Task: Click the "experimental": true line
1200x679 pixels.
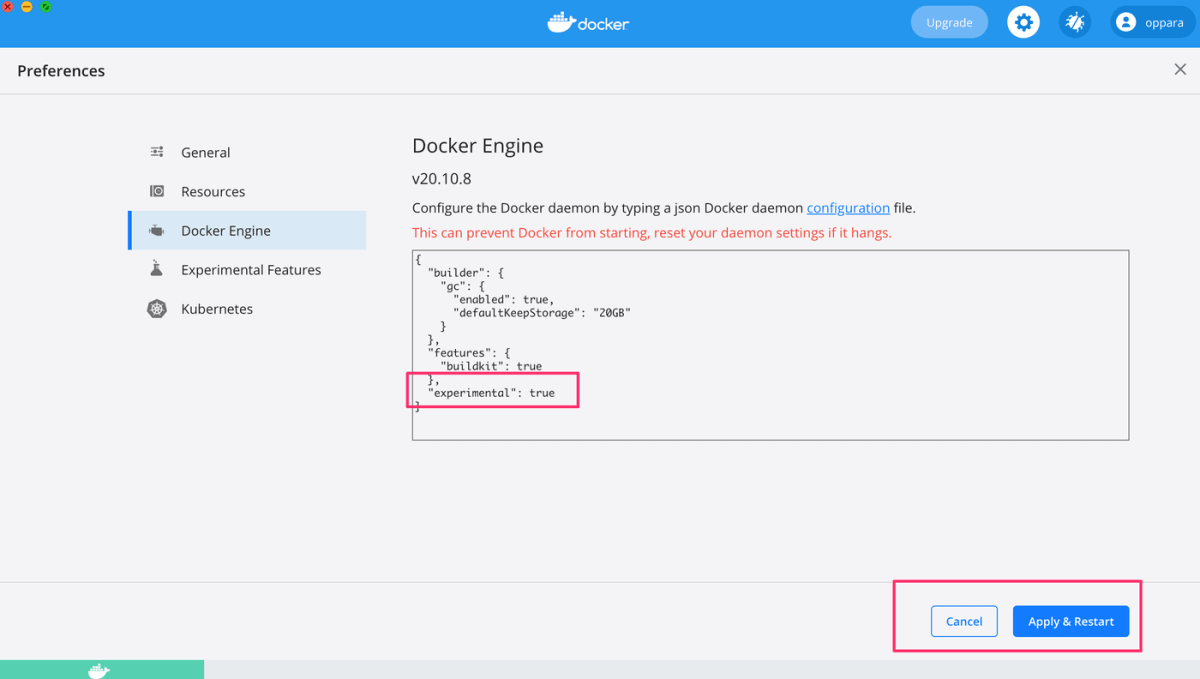Action: pyautogui.click(x=491, y=393)
